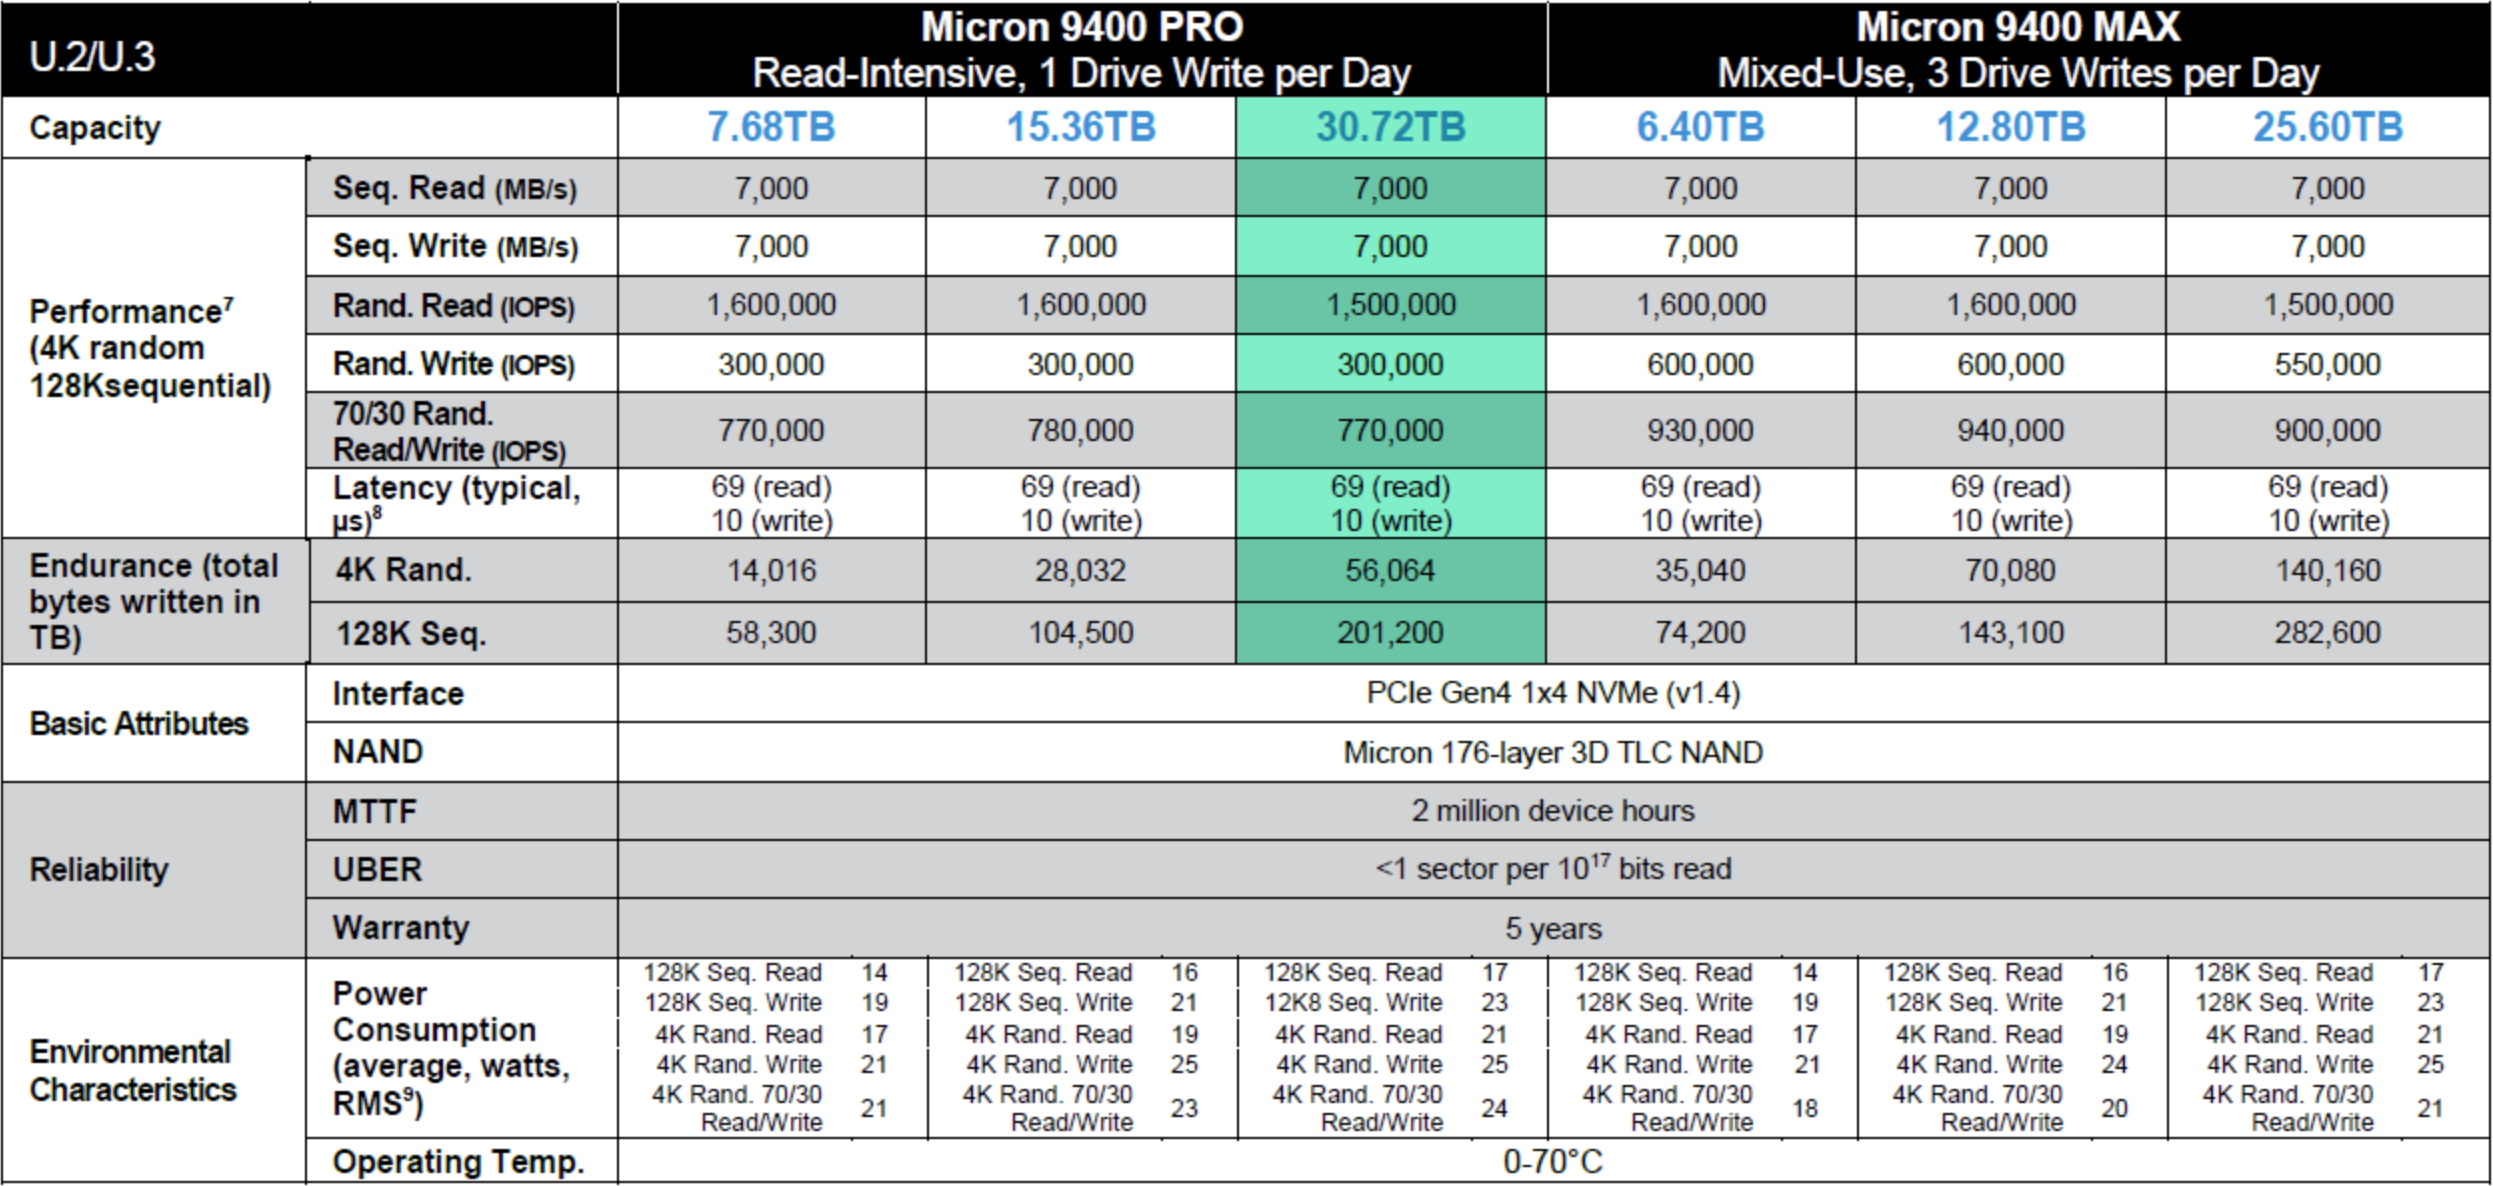Click the 4K Rand. endurance row label
2493x1186 pixels.
403,570
